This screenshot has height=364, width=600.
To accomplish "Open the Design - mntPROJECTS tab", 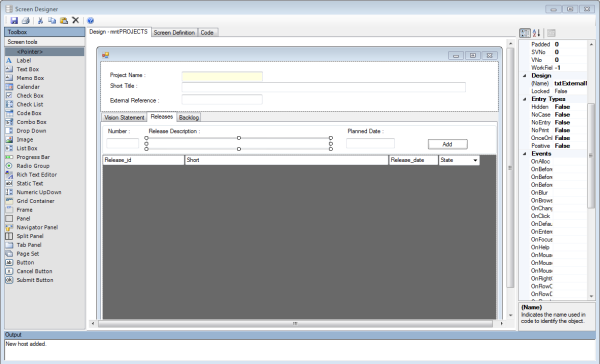I will pyautogui.click(x=119, y=32).
